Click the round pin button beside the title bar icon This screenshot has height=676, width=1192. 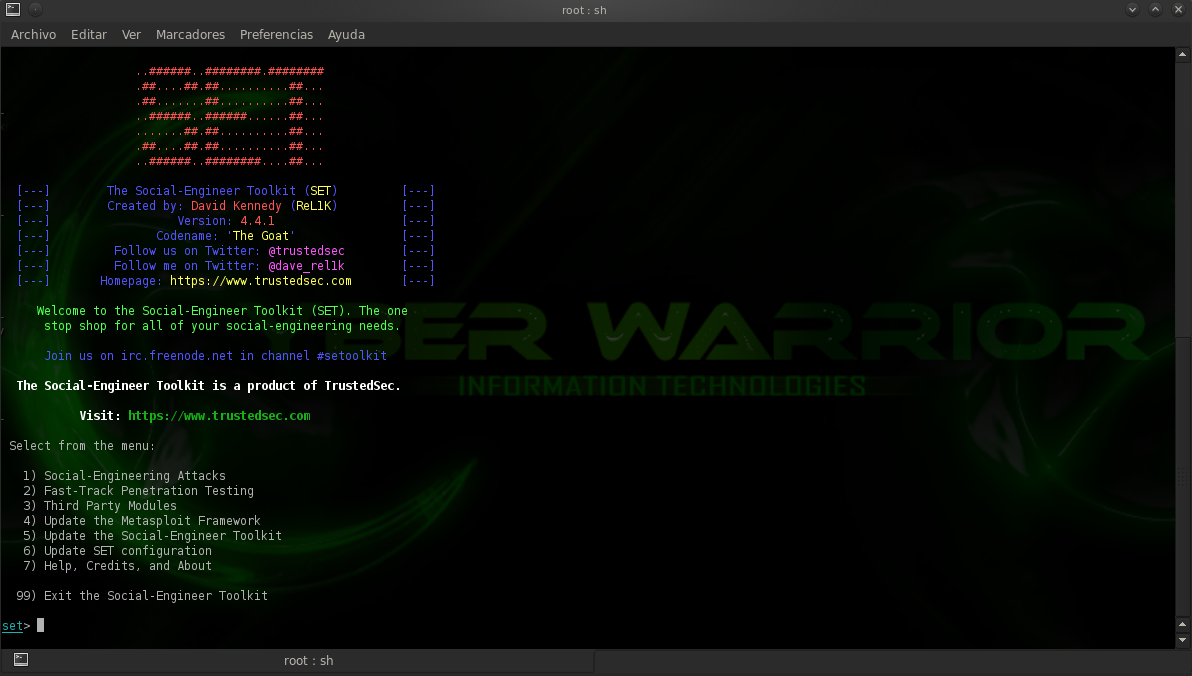(36, 10)
